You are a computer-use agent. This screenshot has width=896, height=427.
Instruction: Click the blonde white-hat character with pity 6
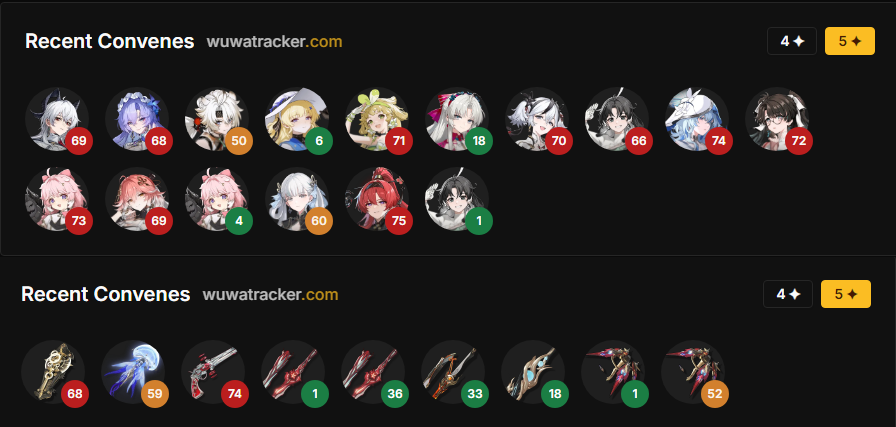click(x=297, y=119)
